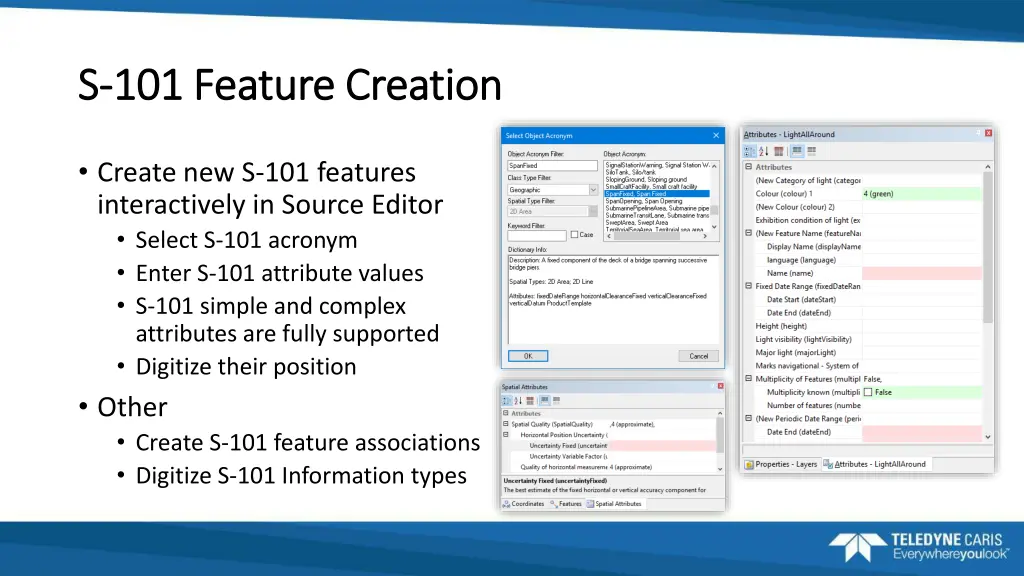Click Cancel in Select Object Acronym
The height and width of the screenshot is (576, 1024).
pyautogui.click(x=698, y=356)
